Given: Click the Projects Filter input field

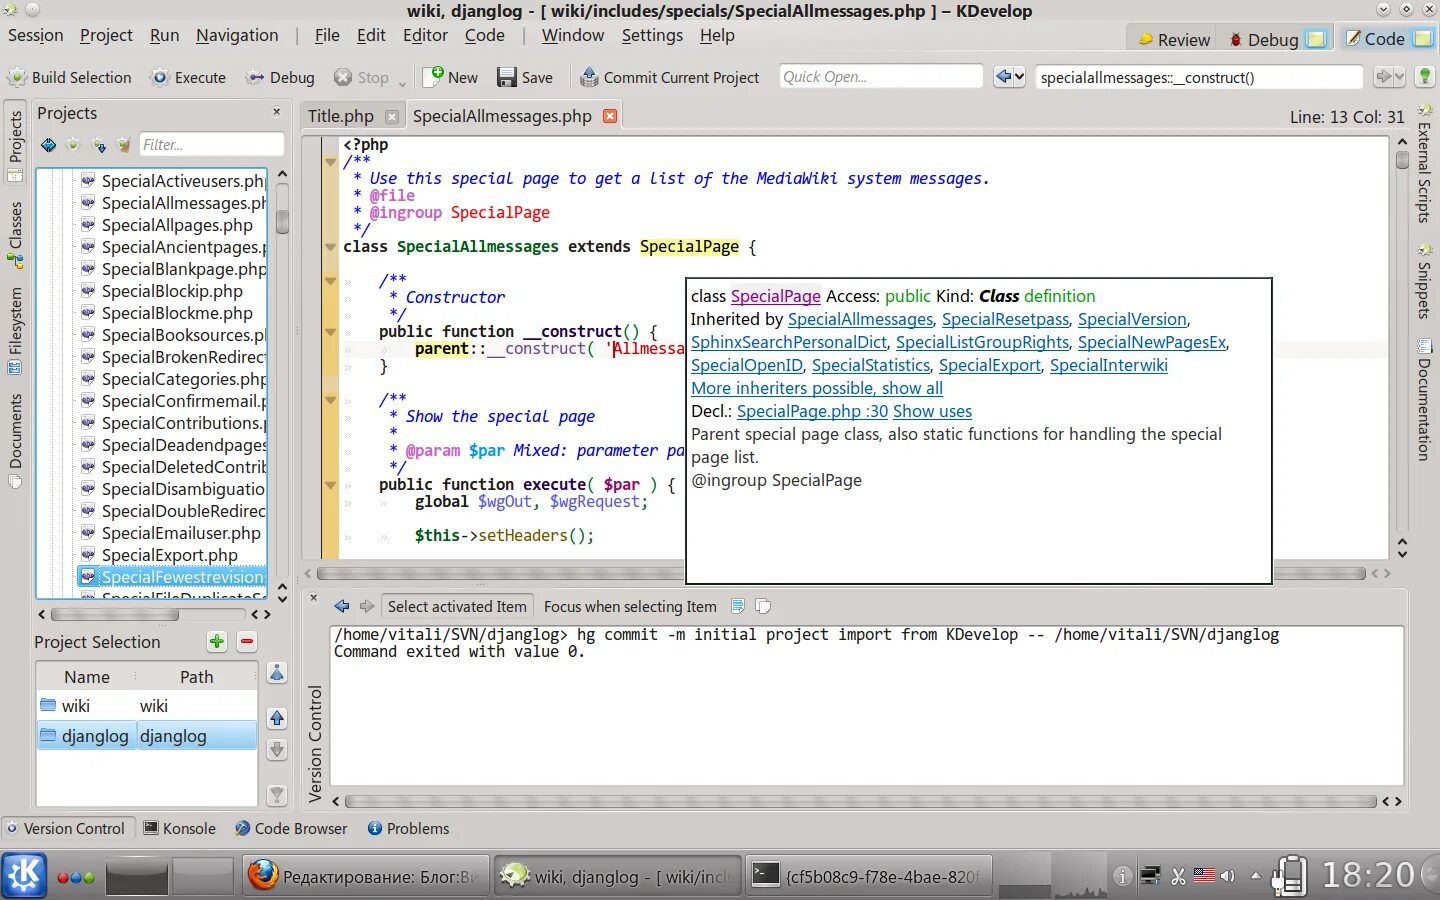Looking at the screenshot, I should [212, 145].
